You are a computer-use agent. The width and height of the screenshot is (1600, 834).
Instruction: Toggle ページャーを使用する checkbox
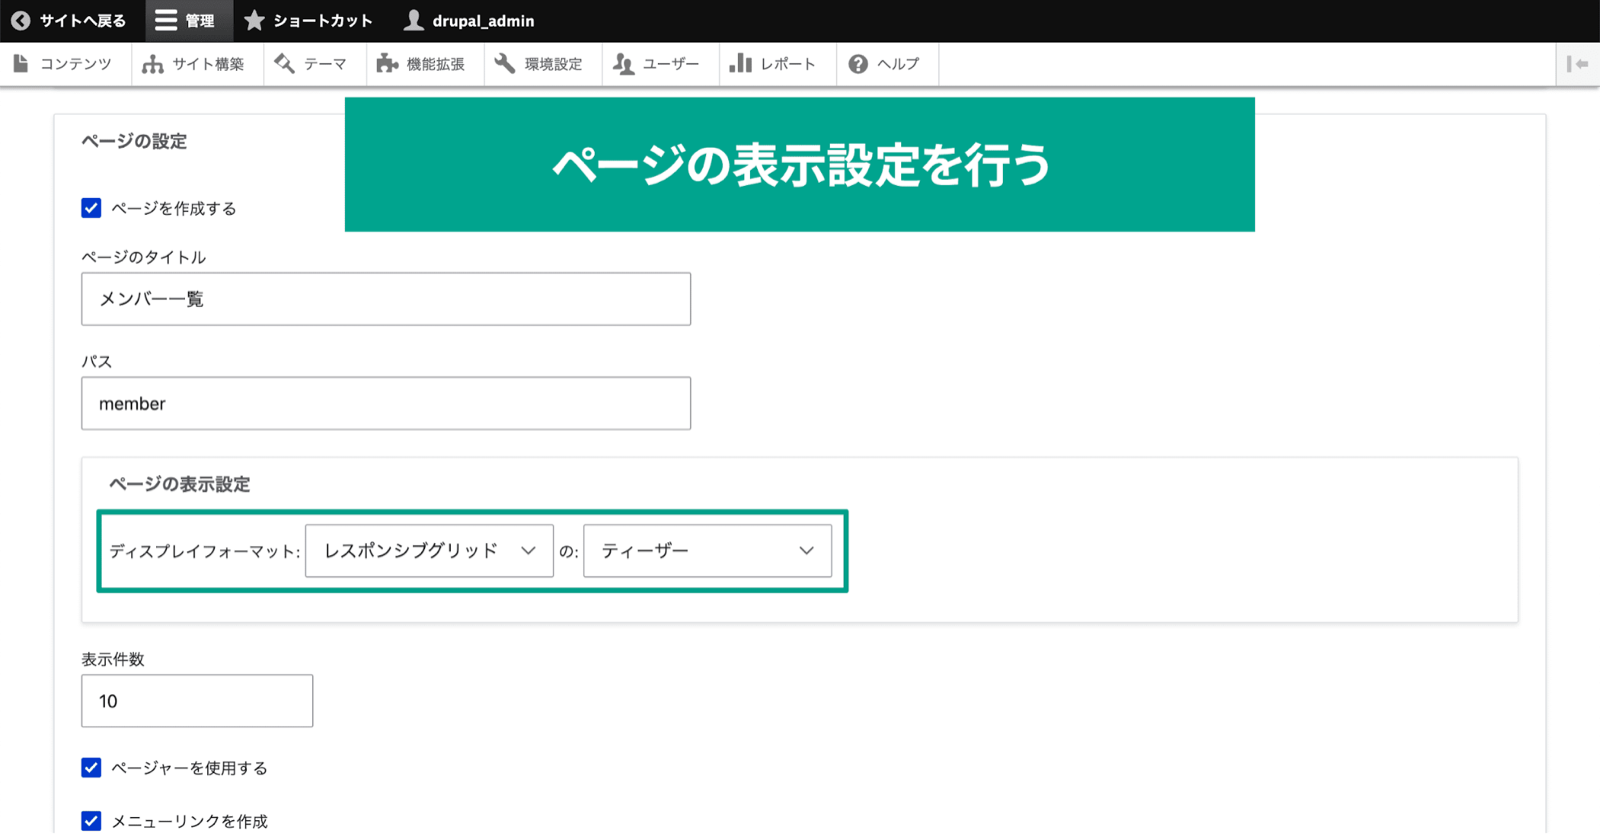[91, 768]
